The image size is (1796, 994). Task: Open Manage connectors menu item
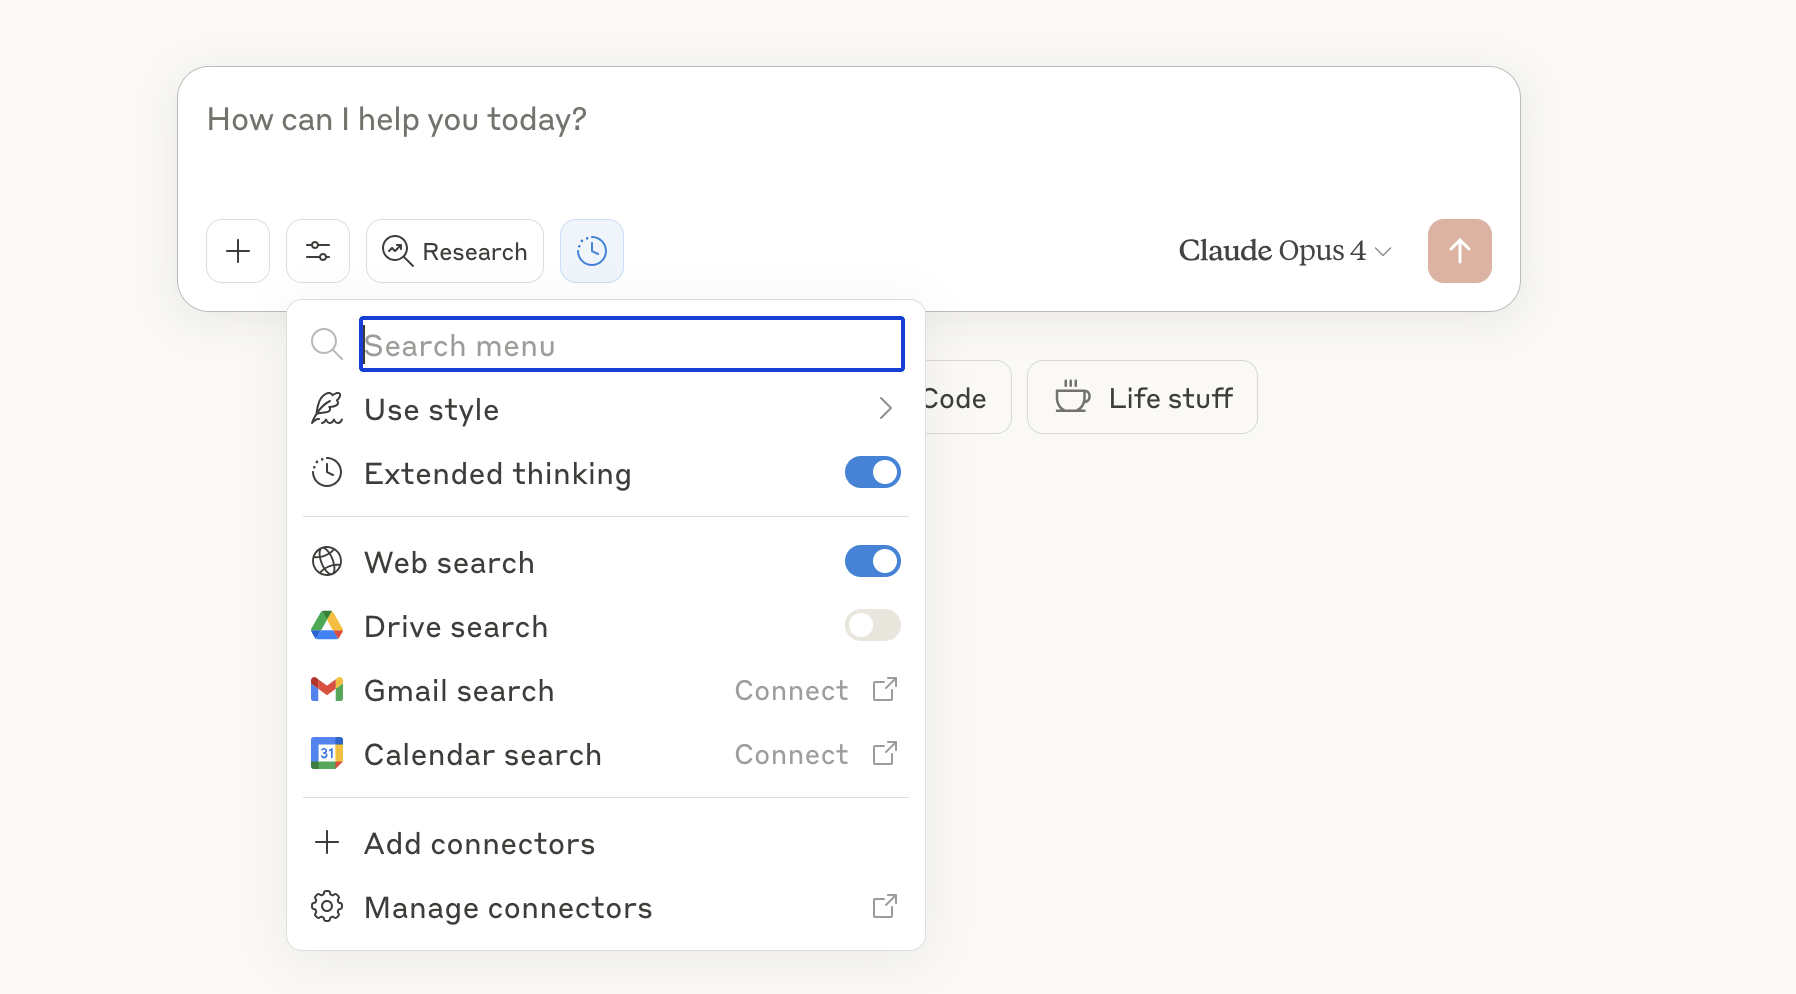606,907
